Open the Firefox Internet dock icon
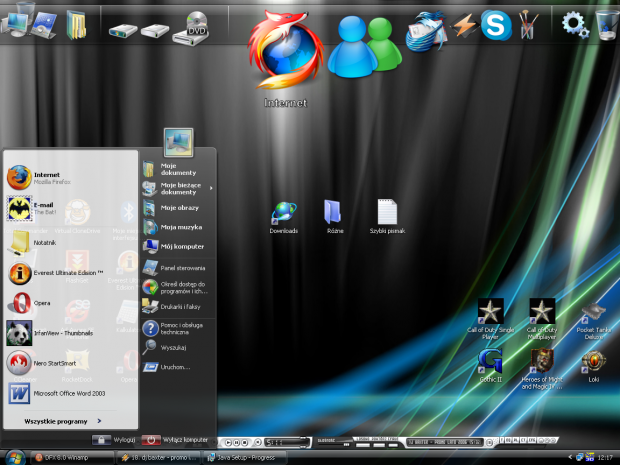Image resolution: width=620 pixels, height=465 pixels. [x=285, y=49]
